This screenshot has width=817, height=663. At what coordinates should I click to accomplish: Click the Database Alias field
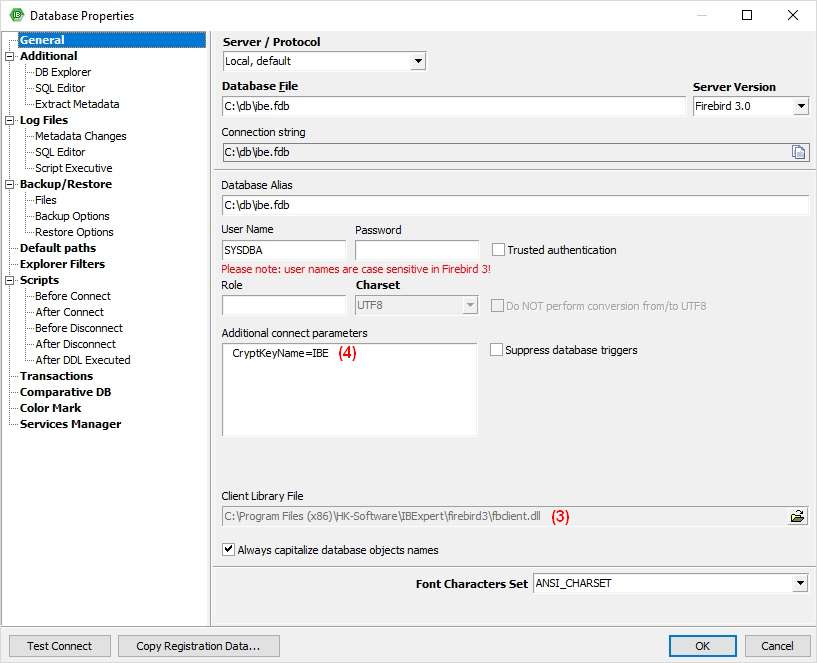515,205
